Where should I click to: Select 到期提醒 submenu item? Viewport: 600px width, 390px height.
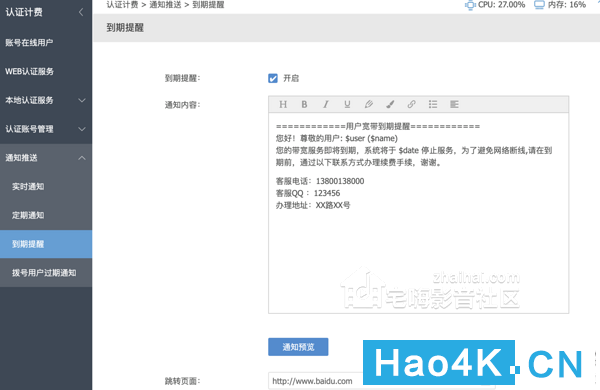tap(46, 244)
